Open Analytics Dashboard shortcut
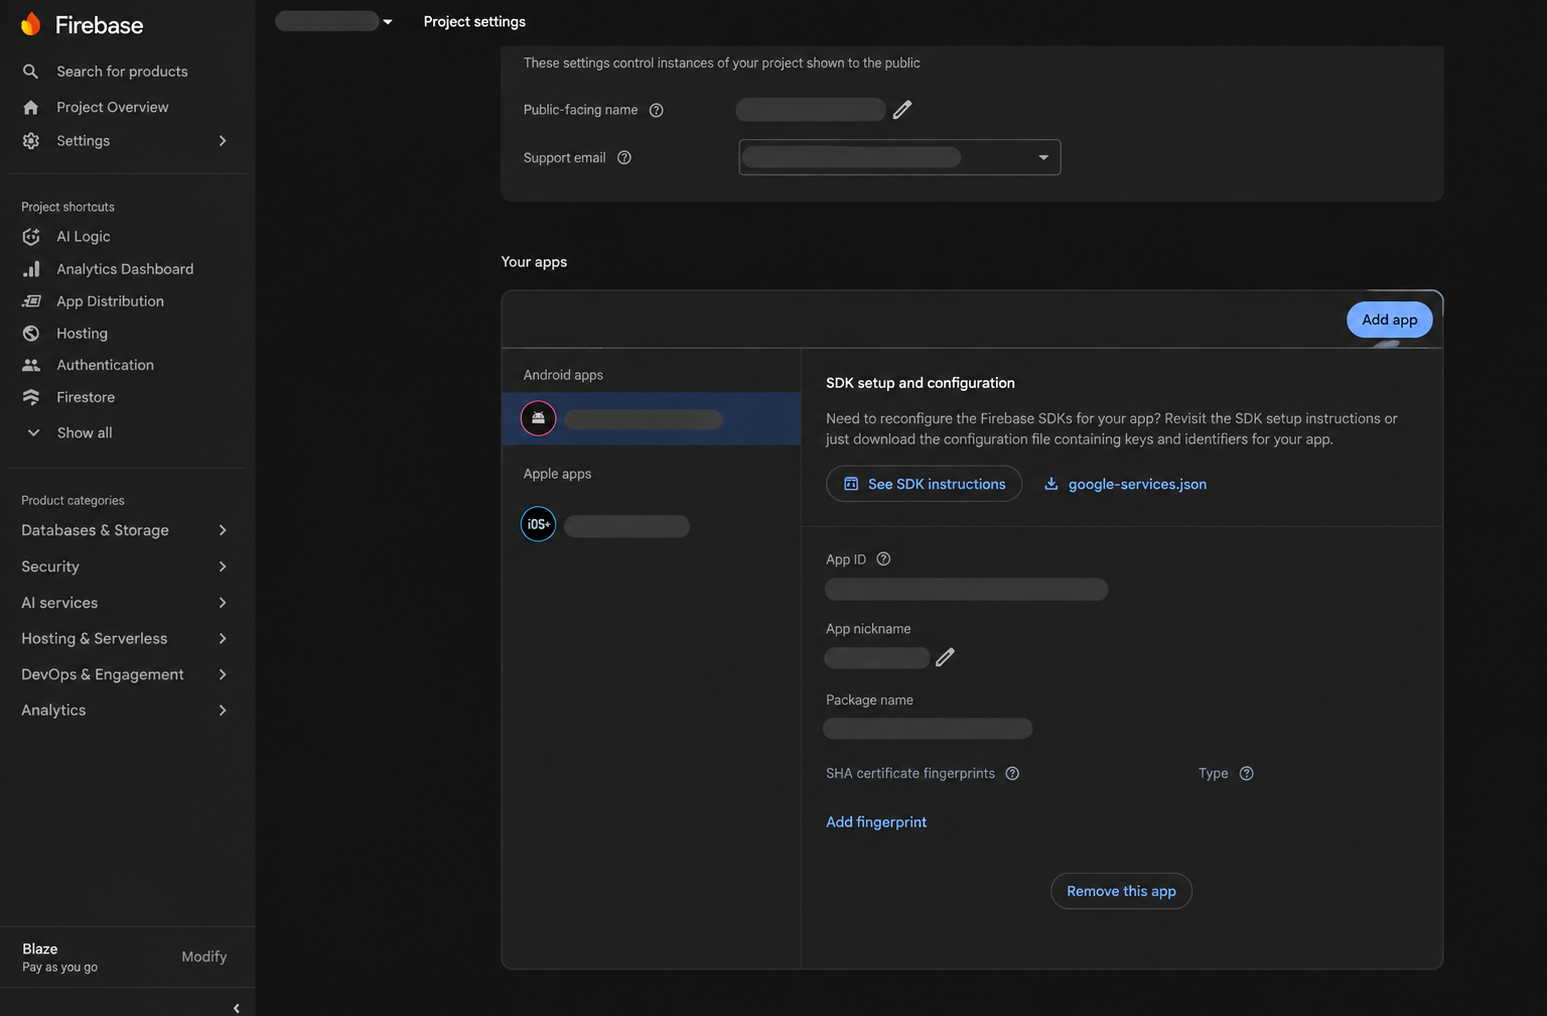This screenshot has width=1547, height=1016. 125,269
